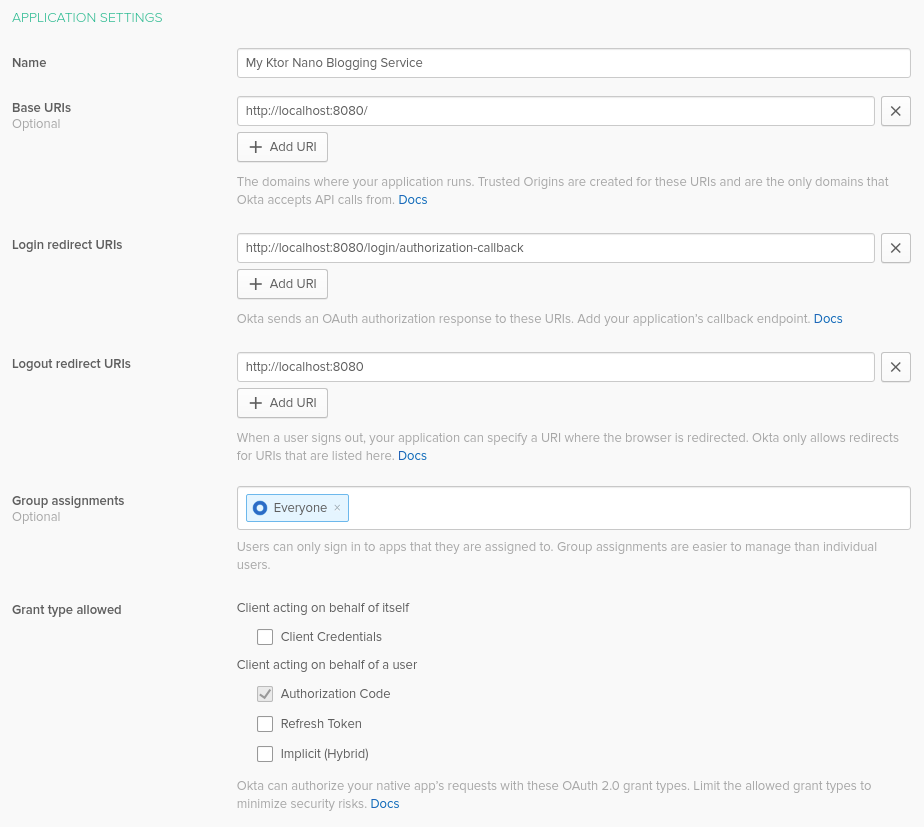Focus the Login redirect URIs input field
The image size is (924, 827).
[555, 248]
